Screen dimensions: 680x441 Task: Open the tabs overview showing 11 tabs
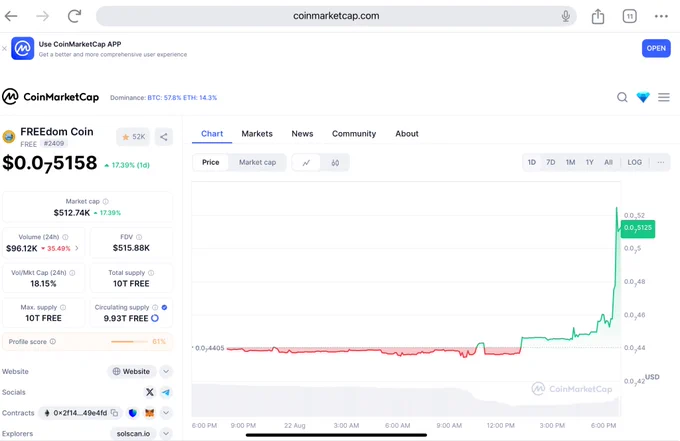click(x=629, y=16)
